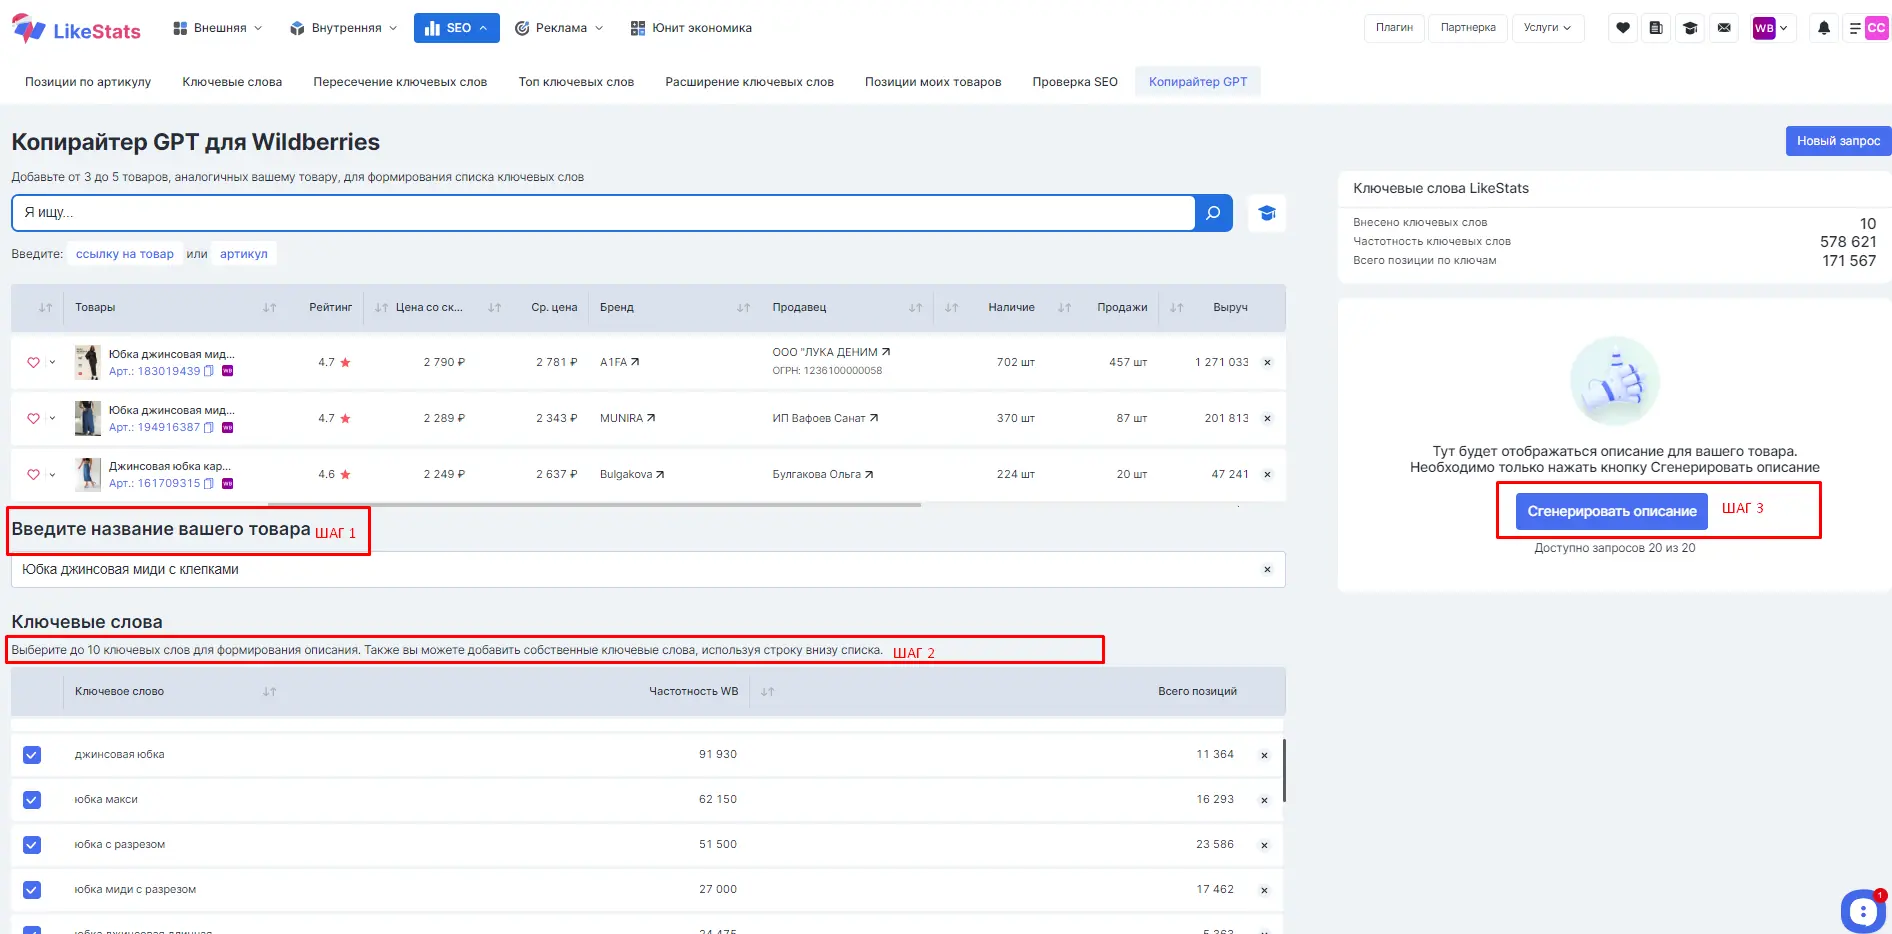This screenshot has height=934, width=1892.
Task: Click the Новый запрос button
Action: 1838,141
